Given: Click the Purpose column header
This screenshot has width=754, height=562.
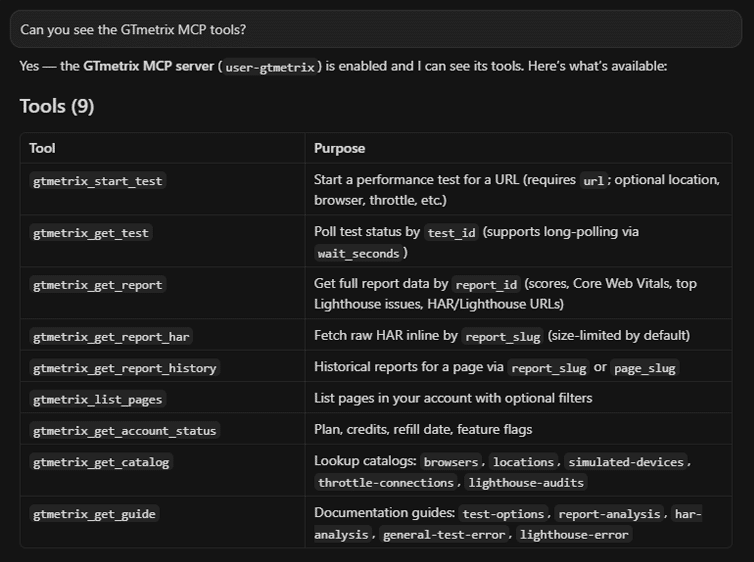Looking at the screenshot, I should [339, 148].
